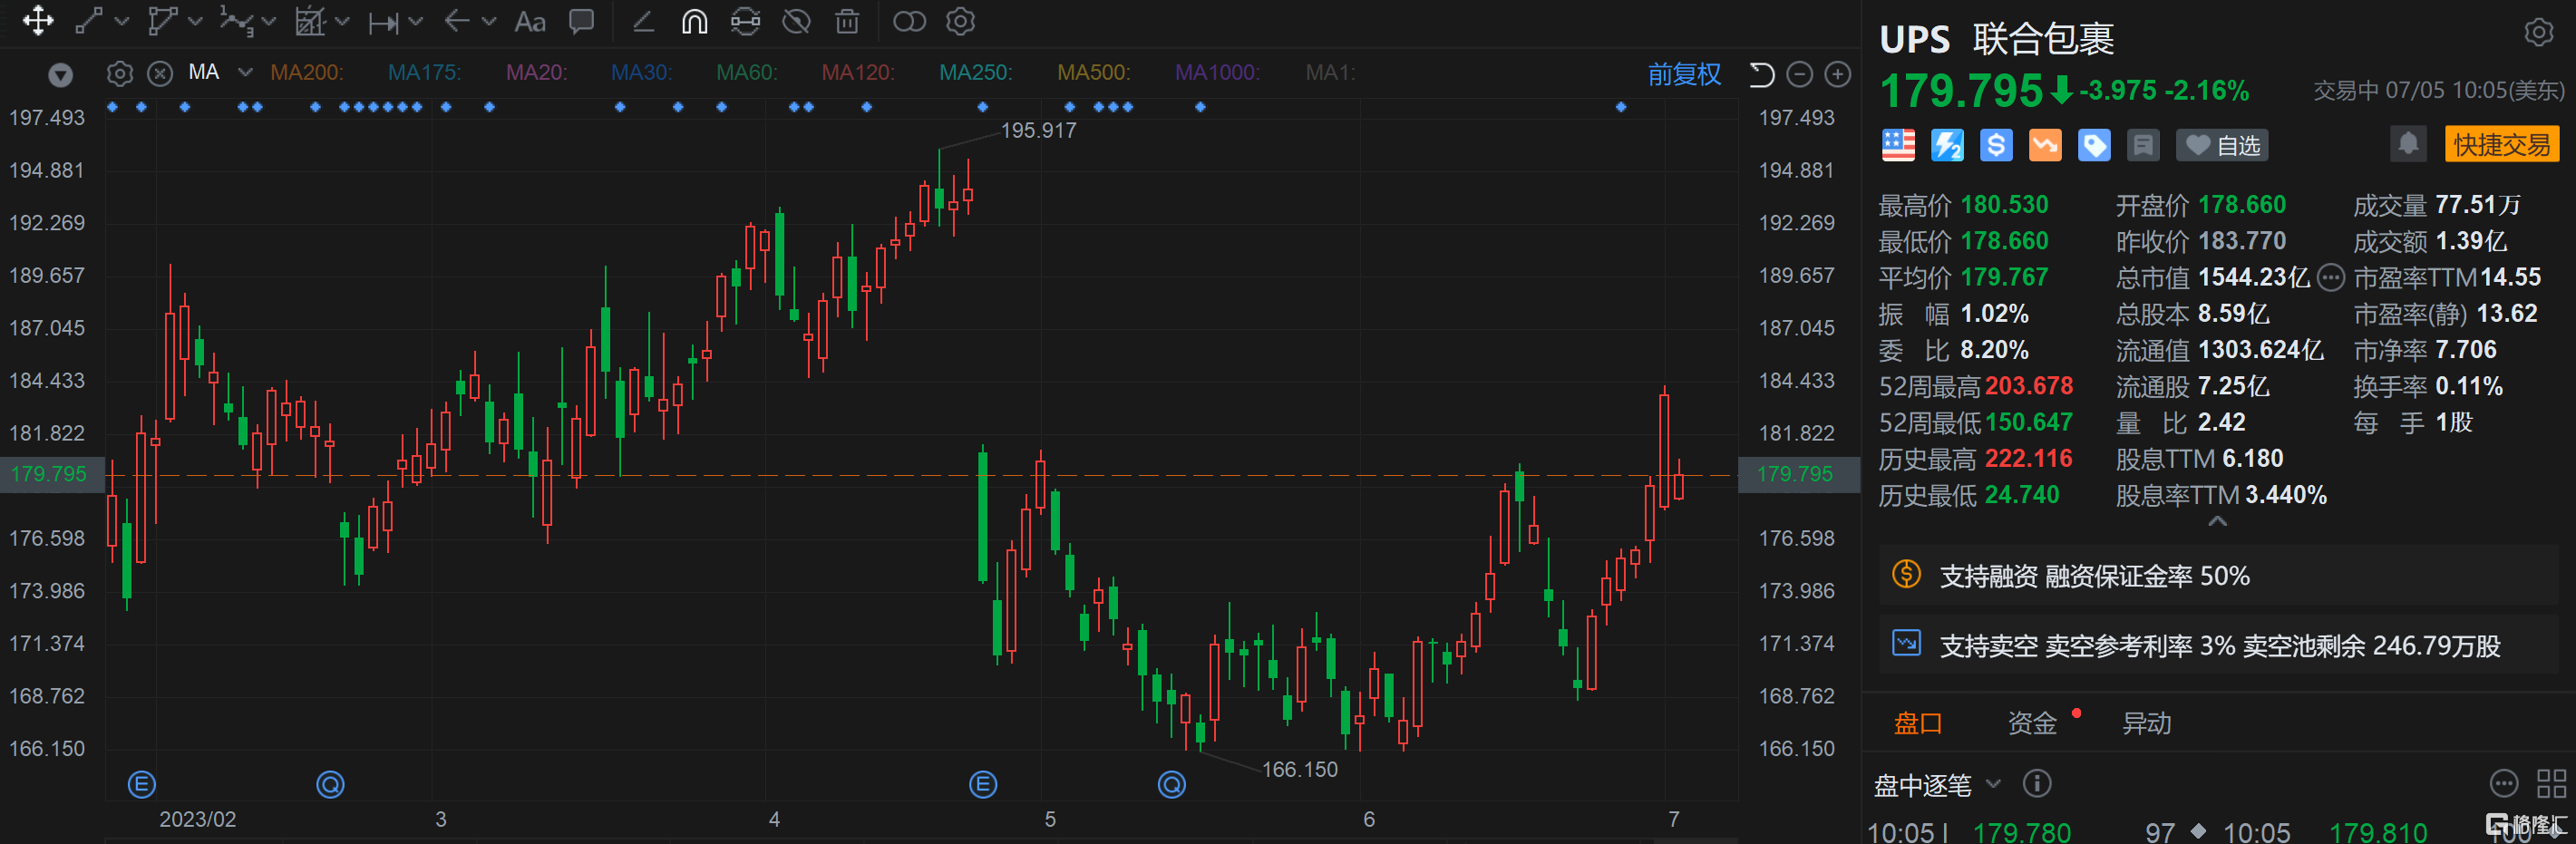Collapse the indicator legend triangle
2576x844 pixels.
(60, 75)
